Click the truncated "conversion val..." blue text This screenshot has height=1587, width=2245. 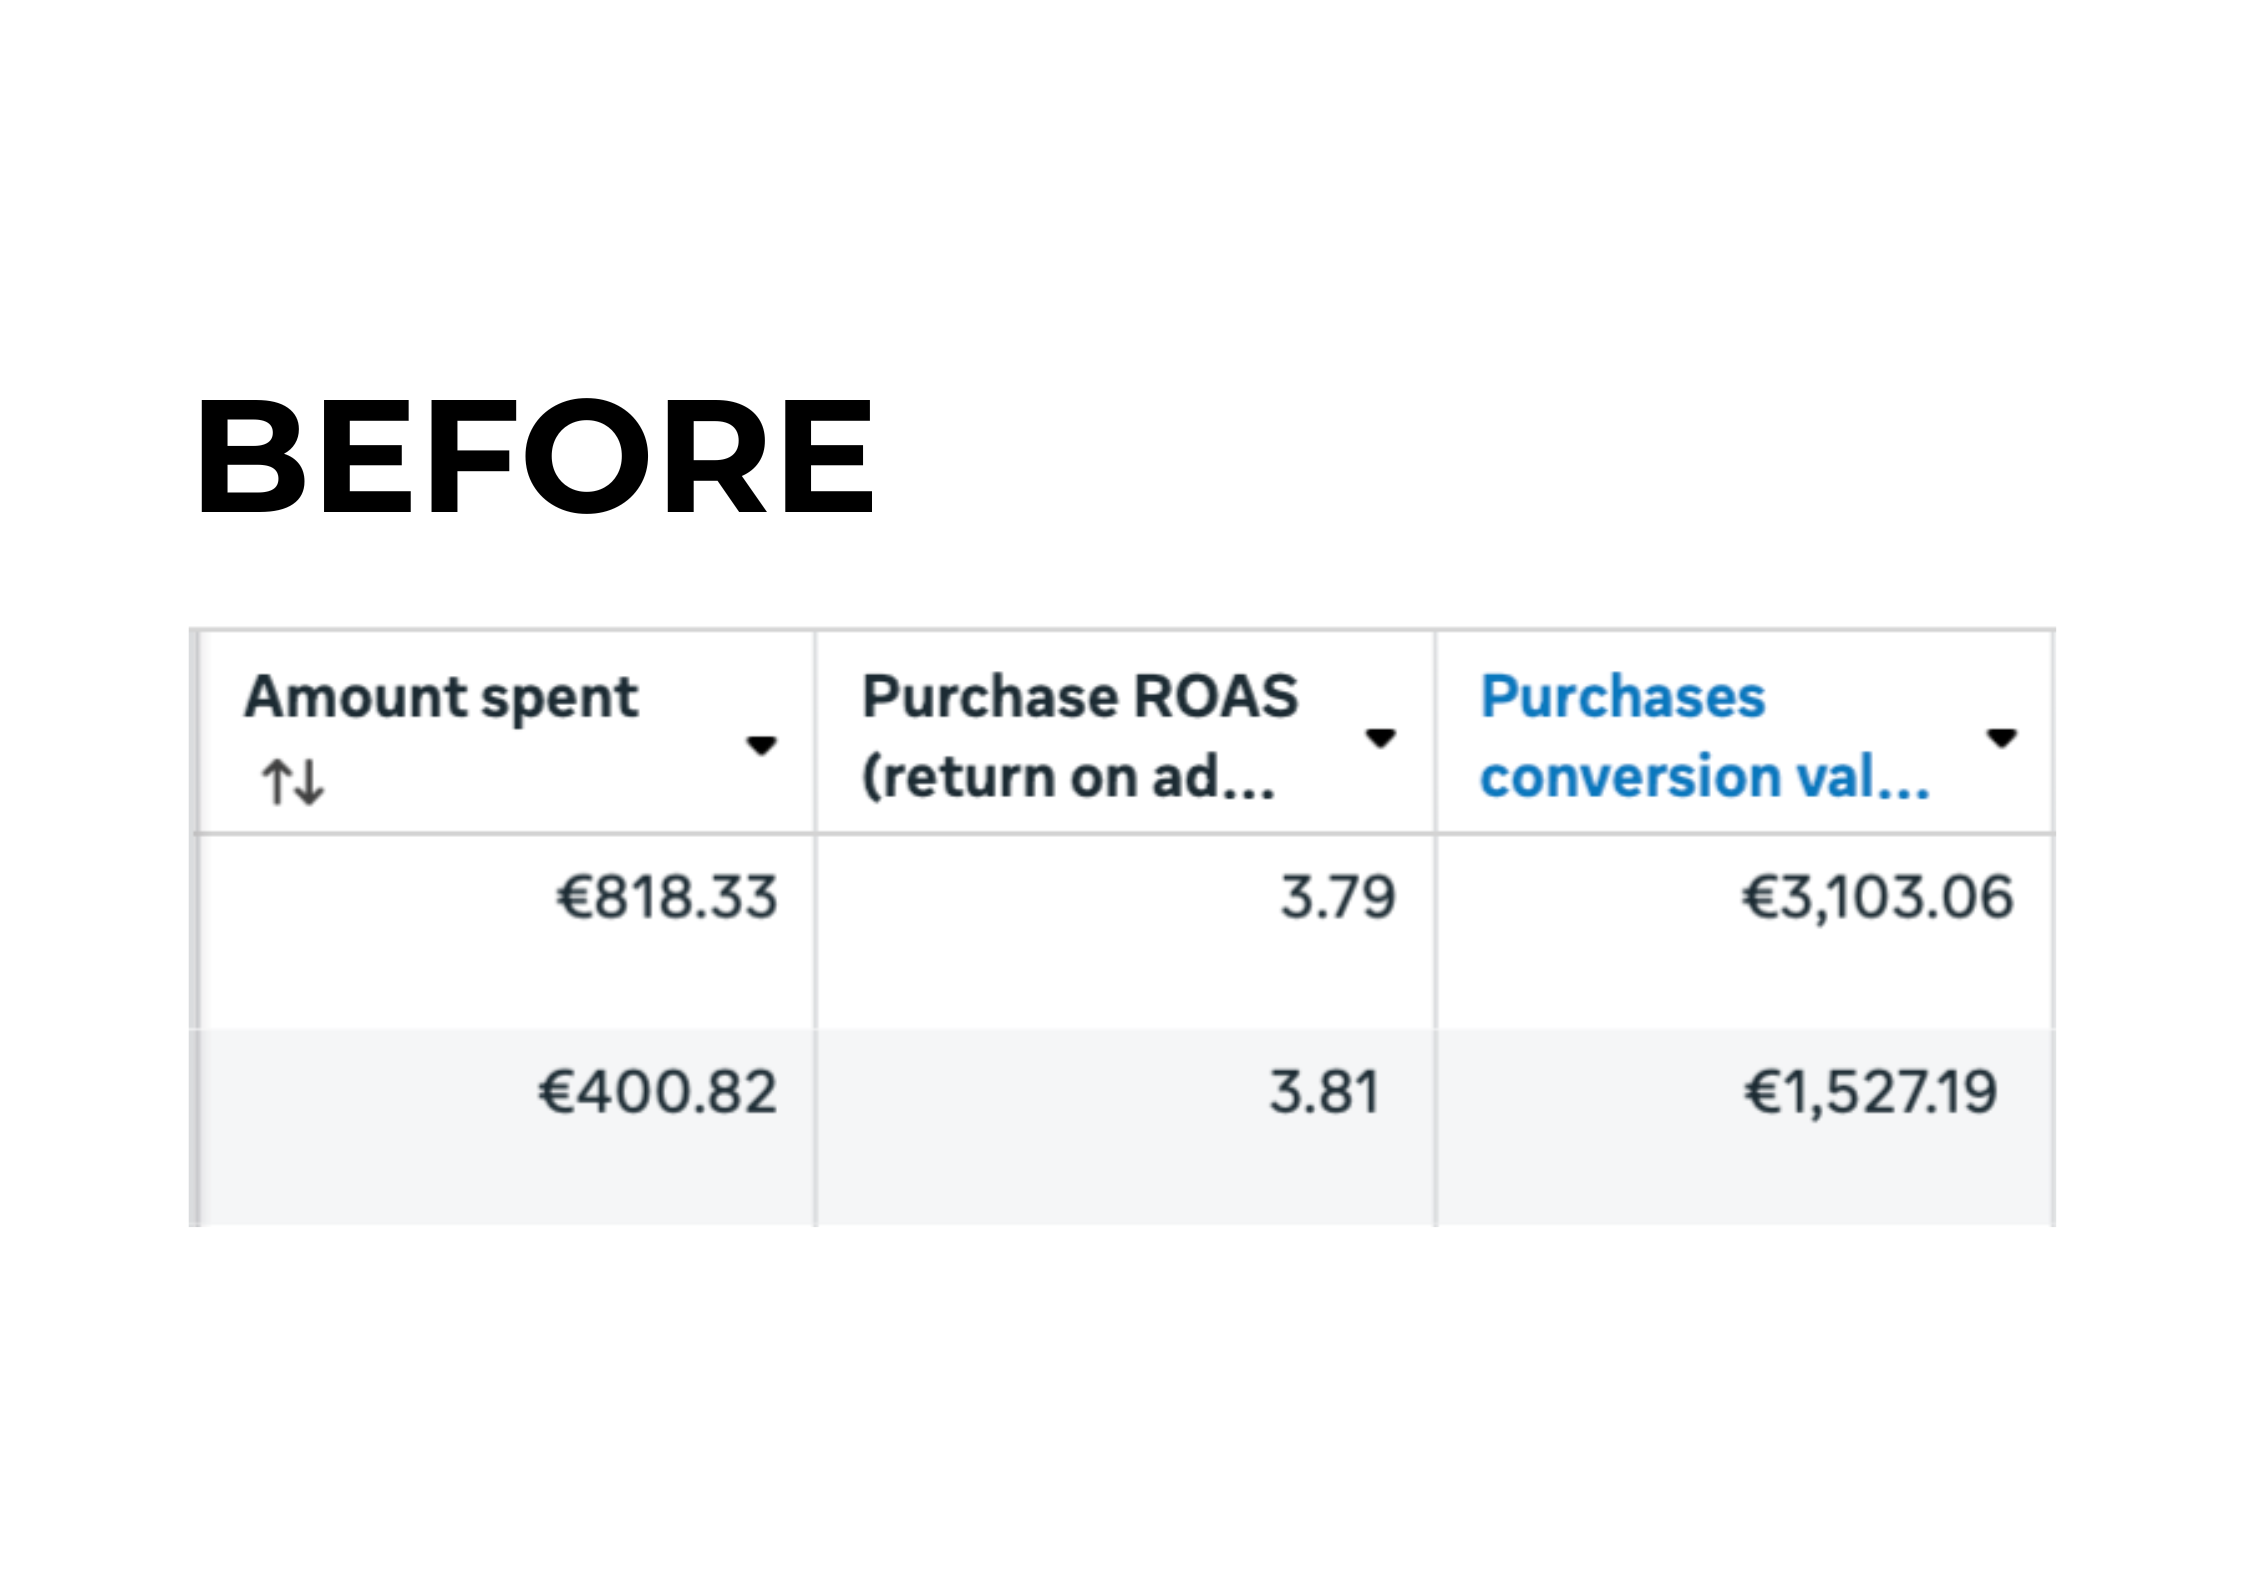coord(1704,777)
